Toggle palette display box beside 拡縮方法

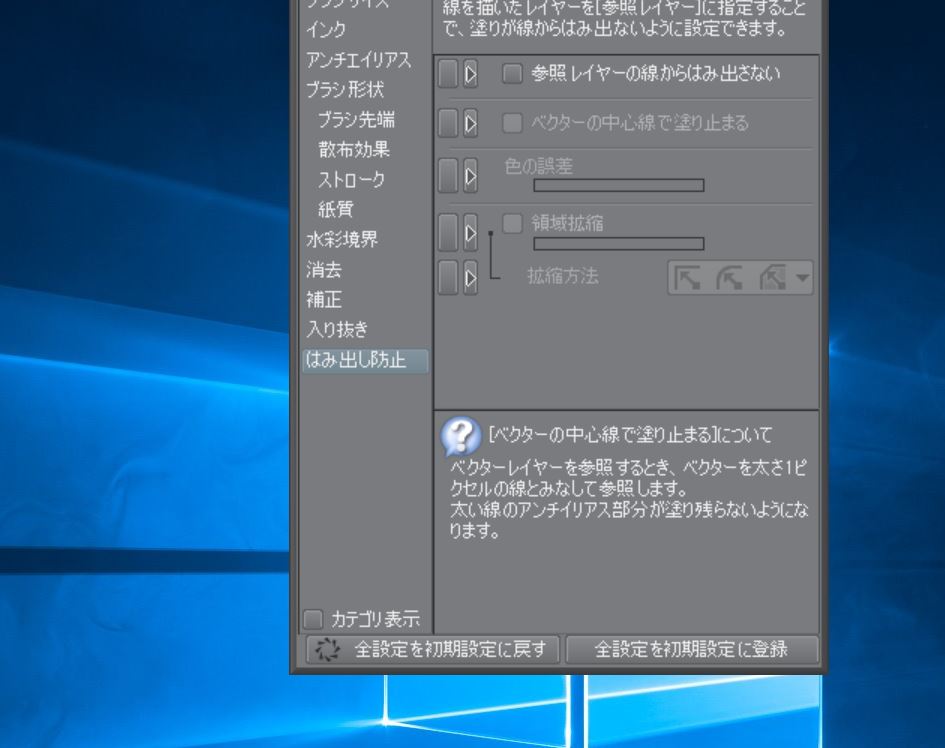pyautogui.click(x=448, y=277)
